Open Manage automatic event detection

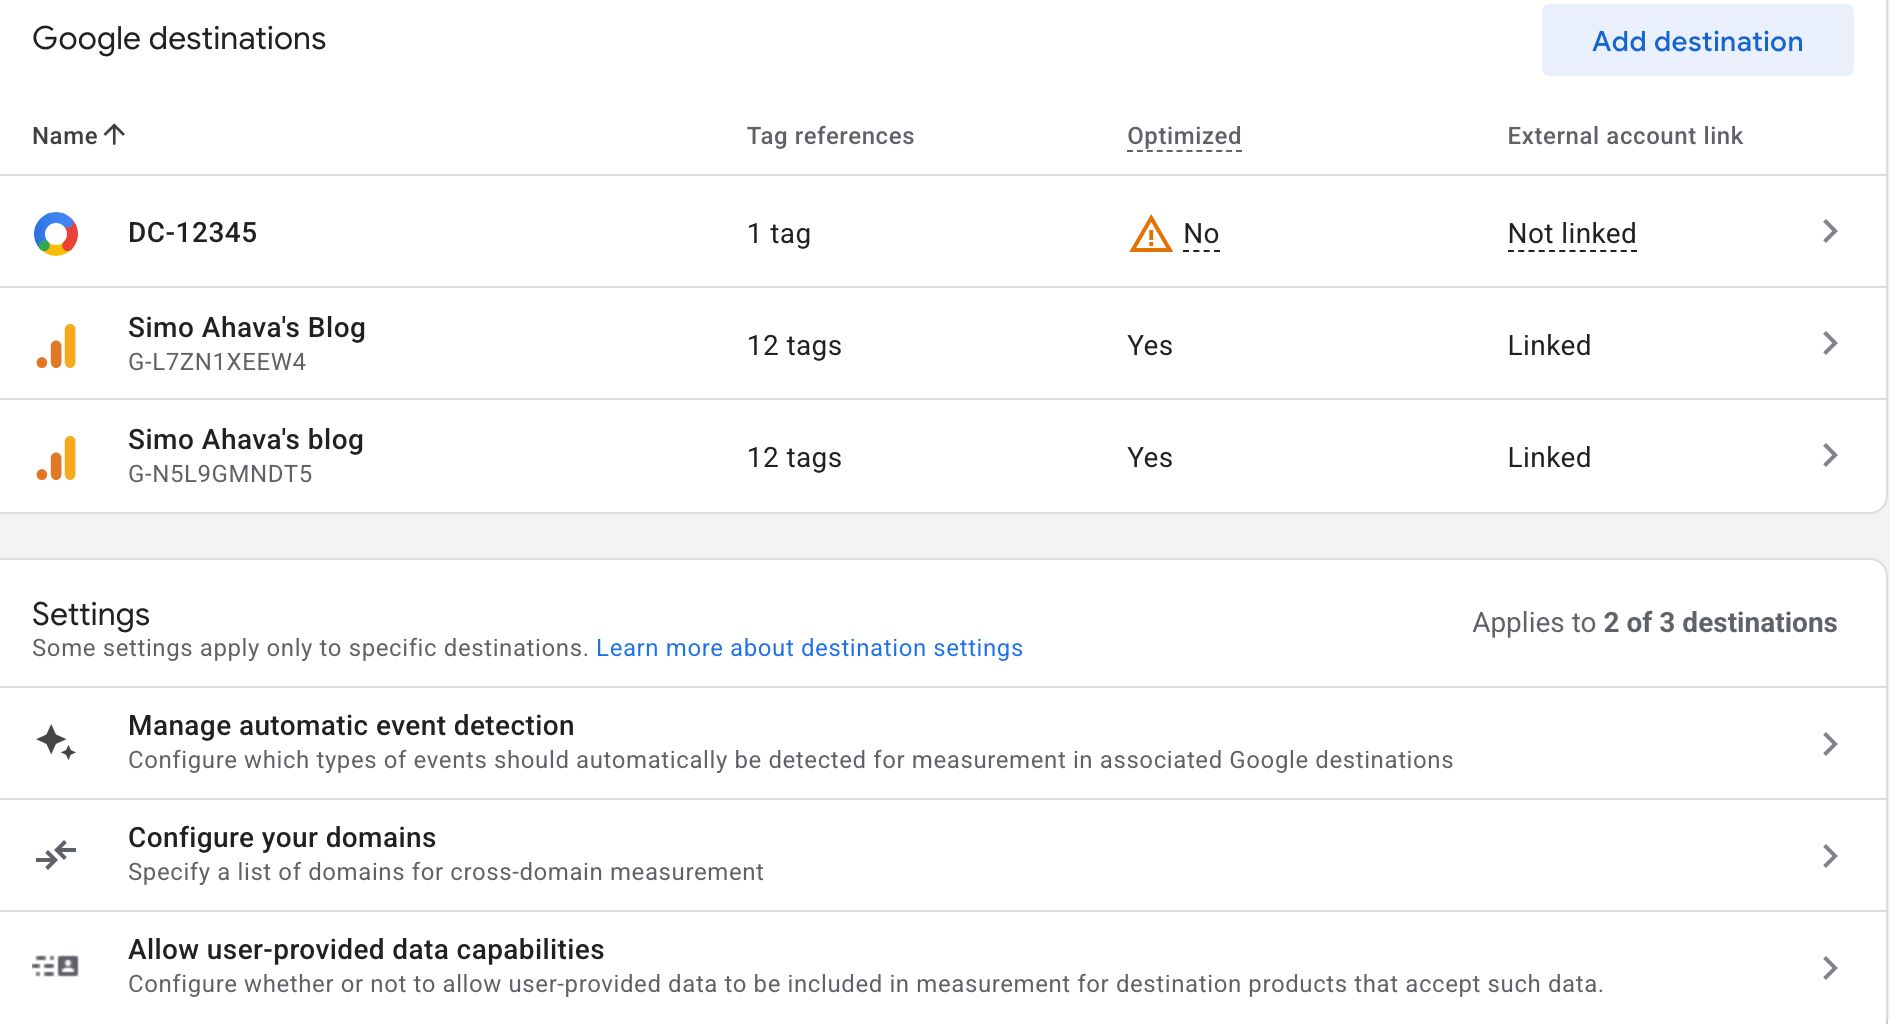[944, 743]
